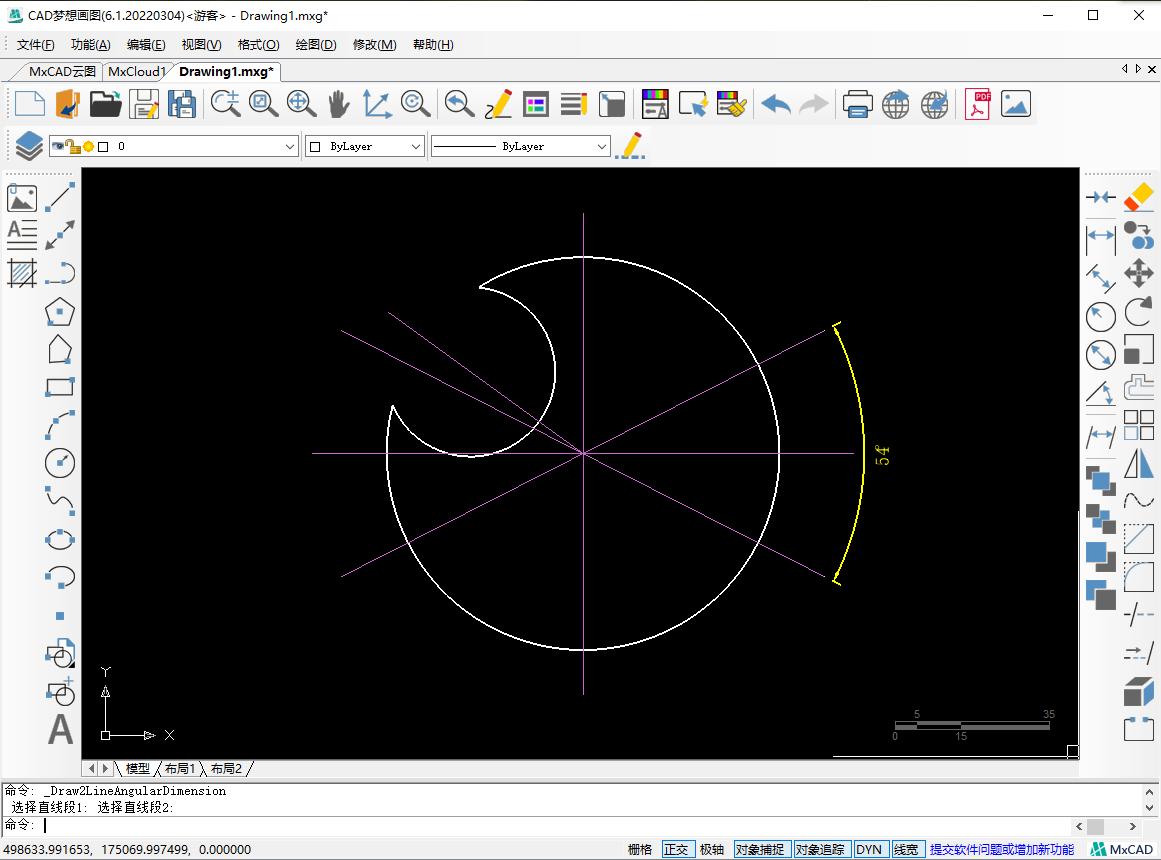Select the Rectangle drawing tool
The width and height of the screenshot is (1161, 860).
click(x=60, y=385)
